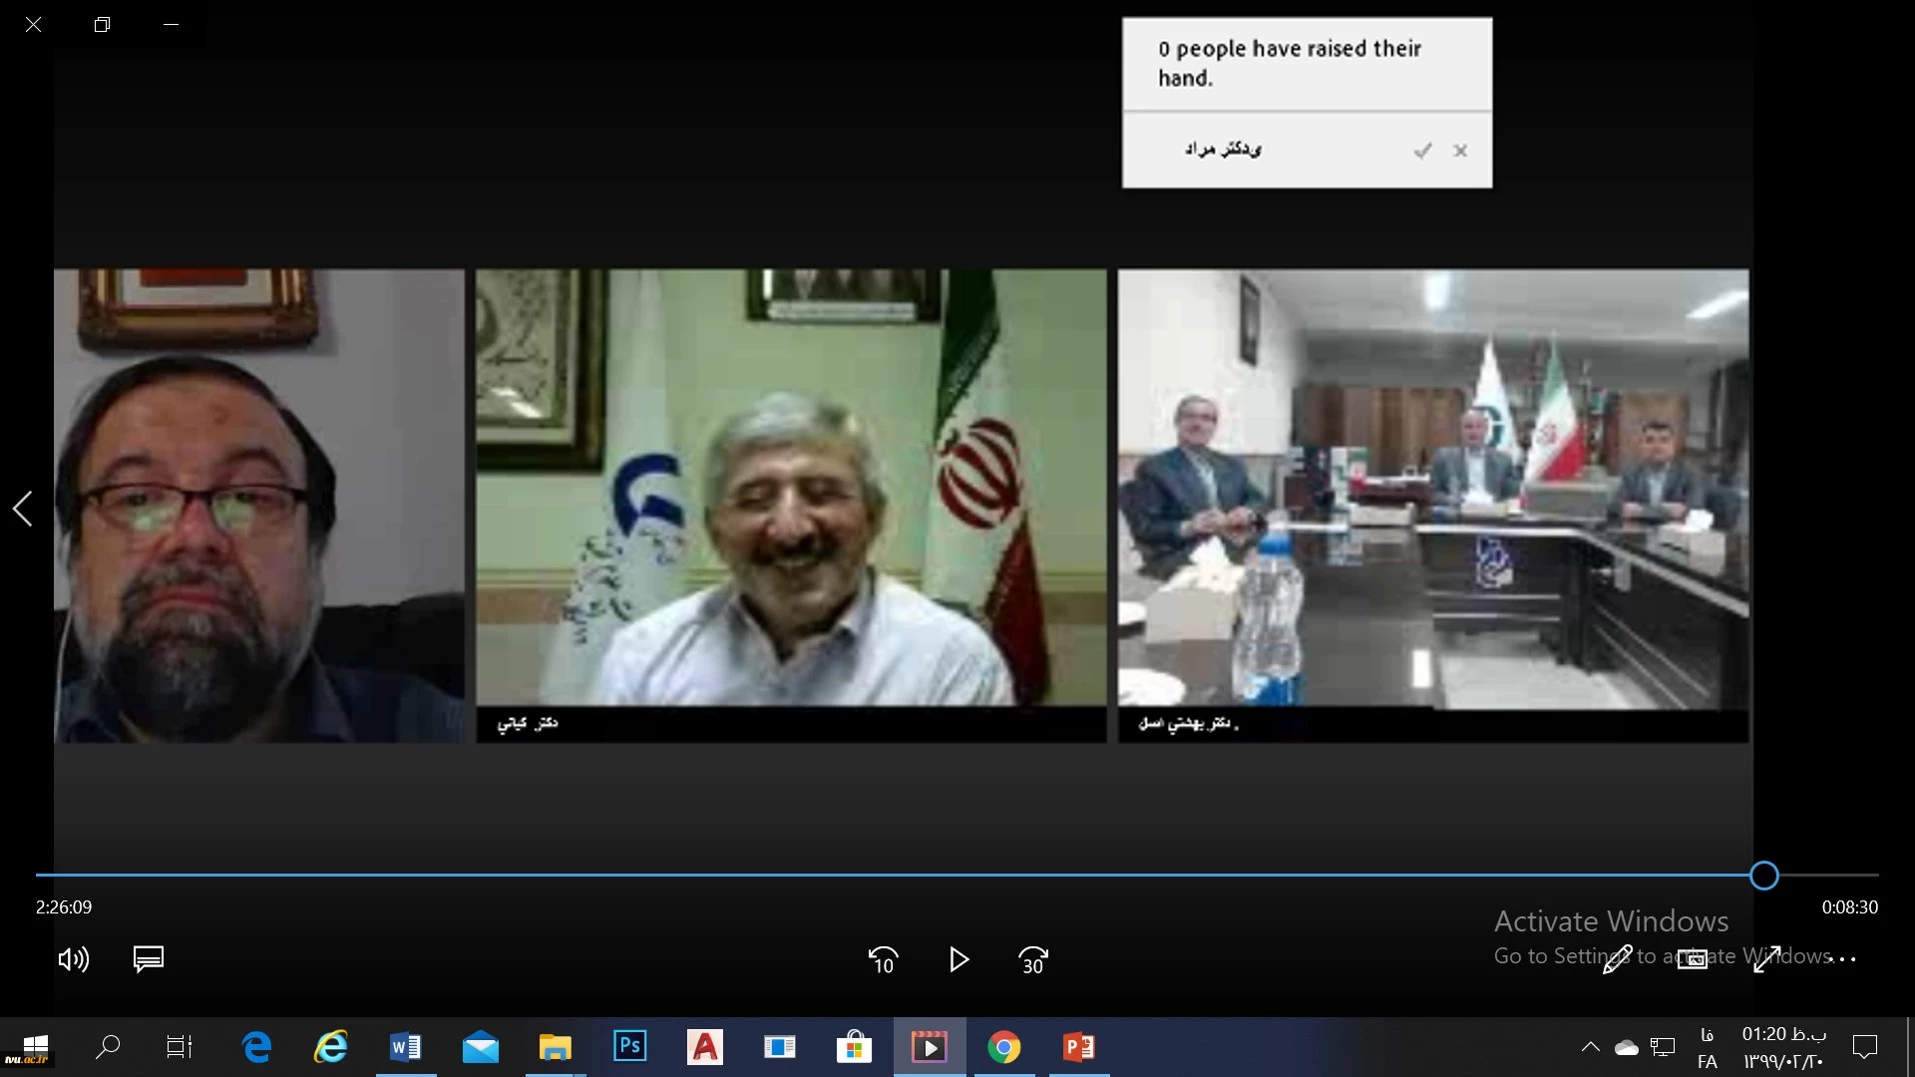Switch to mini view mode
The width and height of the screenshot is (1915, 1077).
tap(1692, 959)
